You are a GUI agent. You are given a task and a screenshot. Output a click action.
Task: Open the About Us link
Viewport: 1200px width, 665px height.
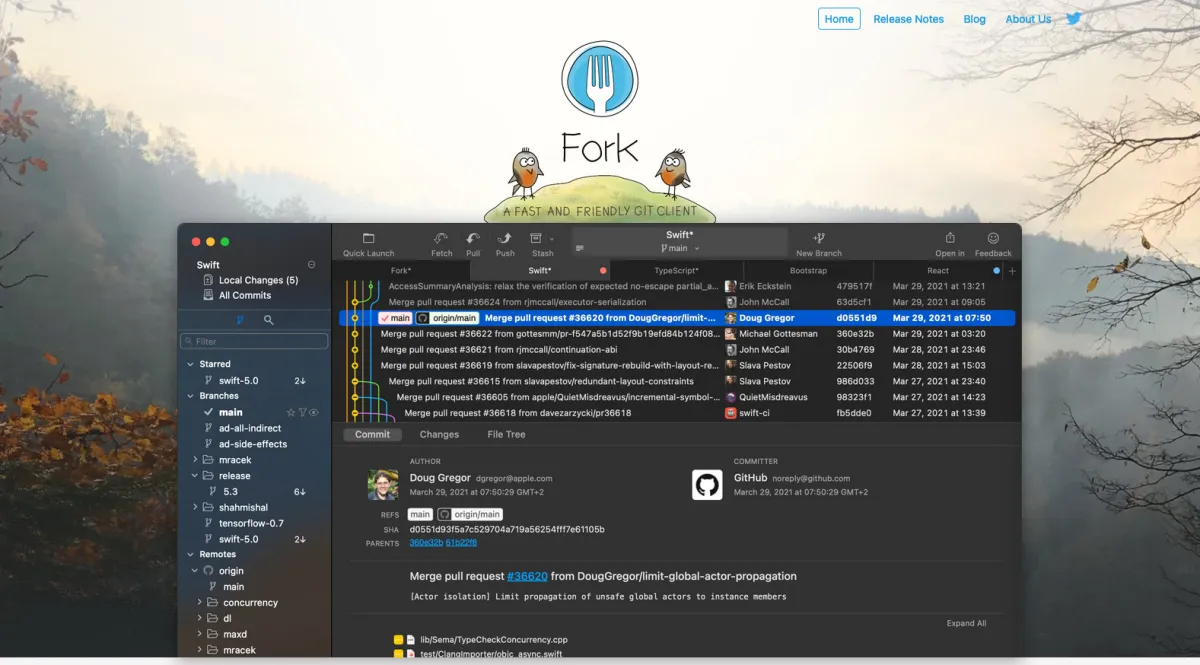click(x=1028, y=19)
